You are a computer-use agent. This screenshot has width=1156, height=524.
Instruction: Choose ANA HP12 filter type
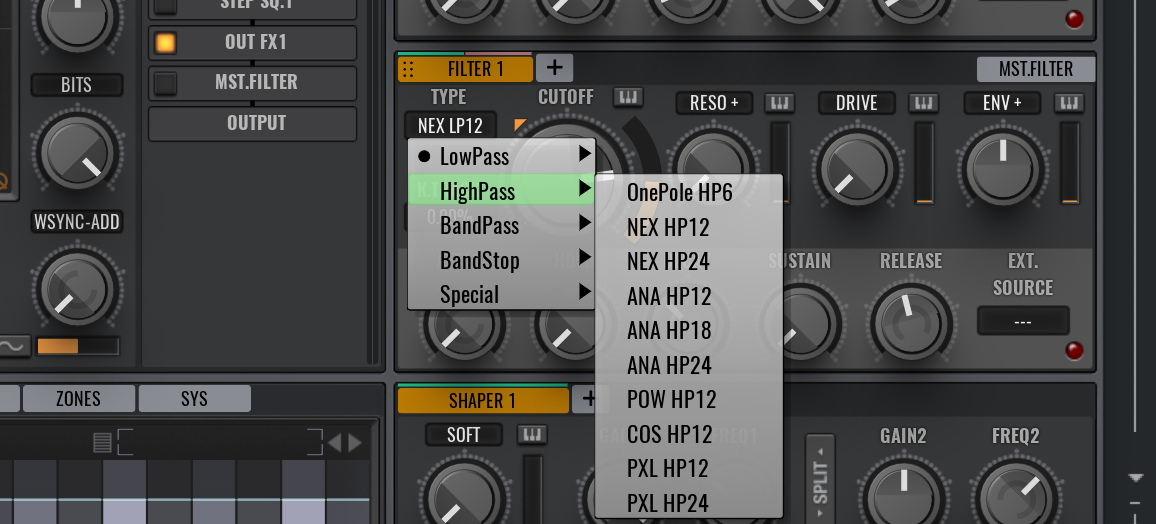tap(689, 296)
